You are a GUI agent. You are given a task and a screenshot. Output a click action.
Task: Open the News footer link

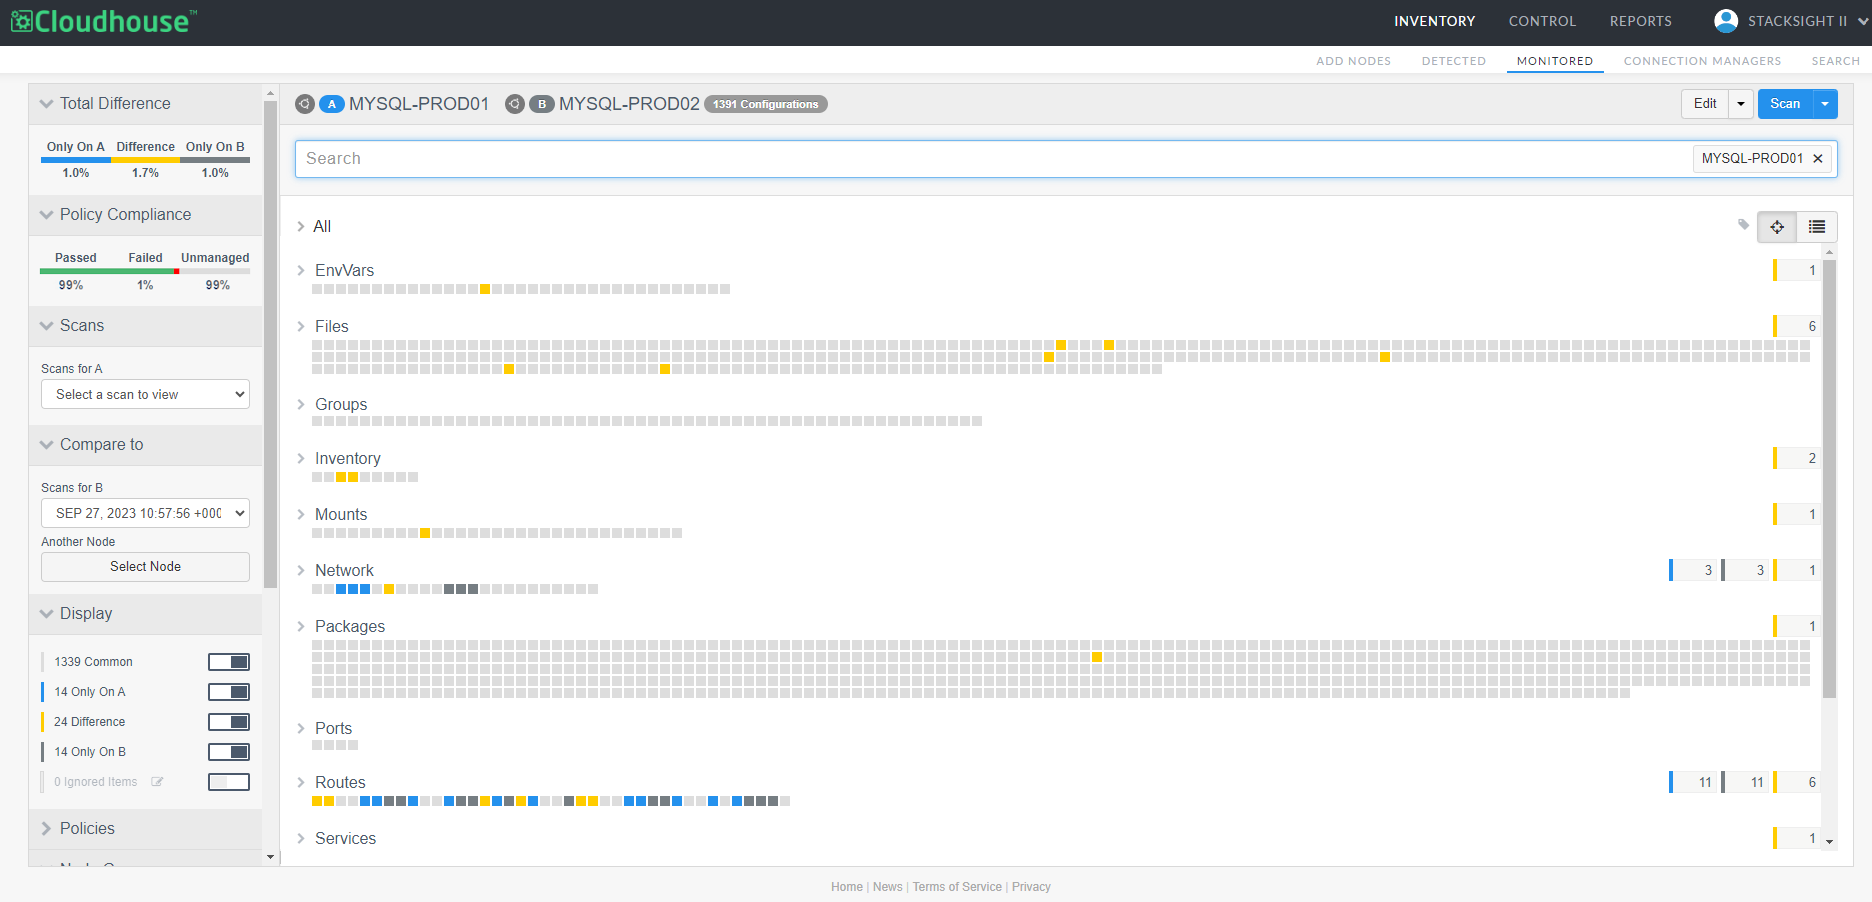(887, 887)
